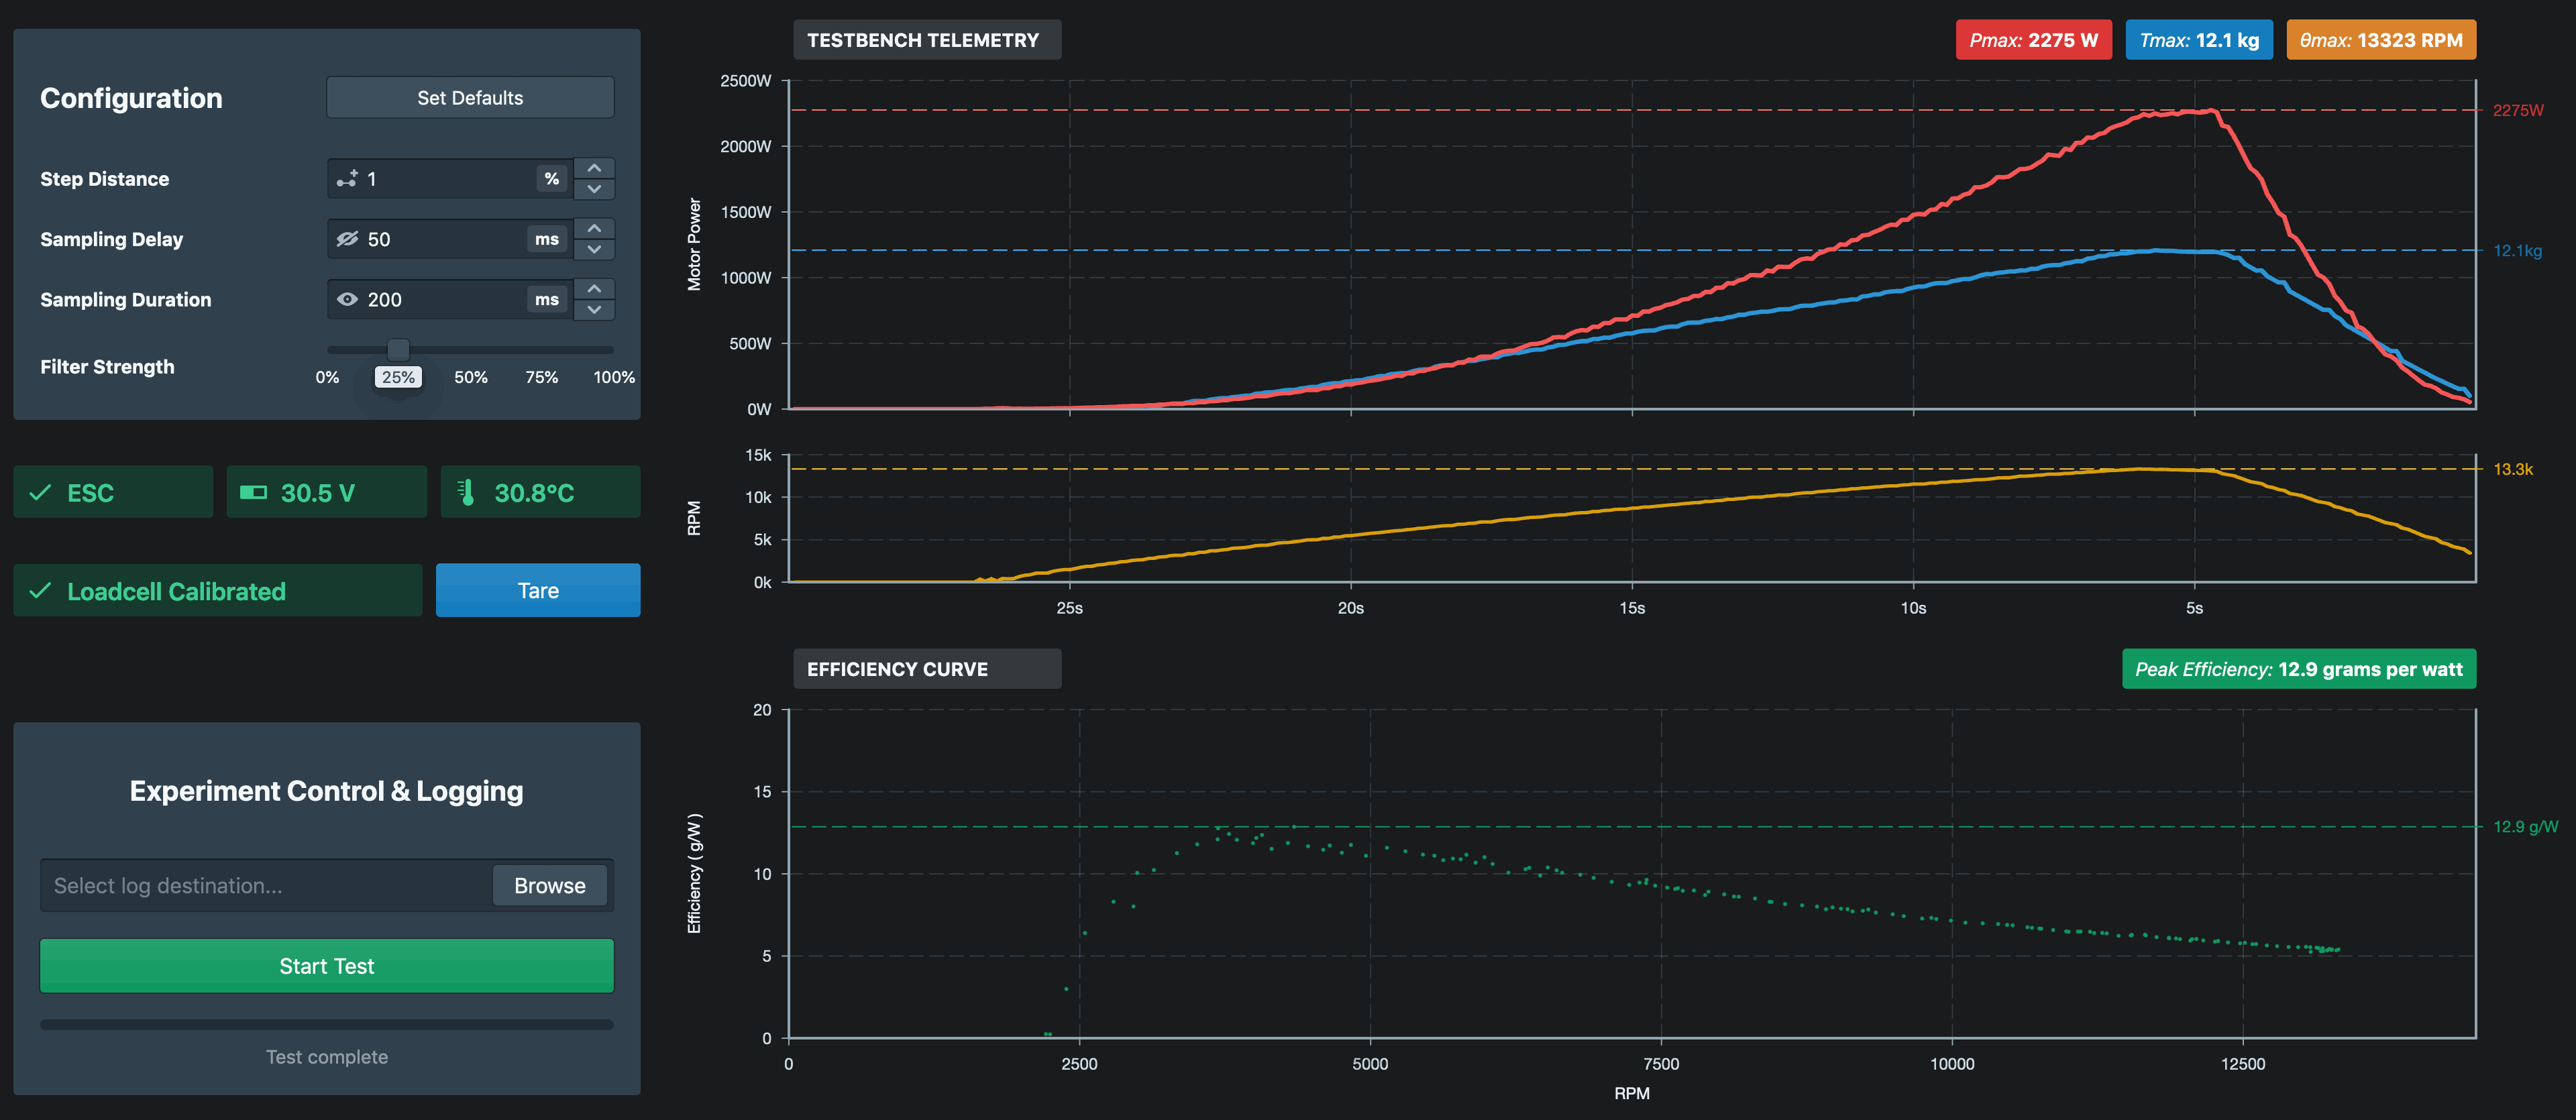Viewport: 2576px width, 1120px height.
Task: Click the eye icon in Sampling Duration
Action: pos(347,299)
